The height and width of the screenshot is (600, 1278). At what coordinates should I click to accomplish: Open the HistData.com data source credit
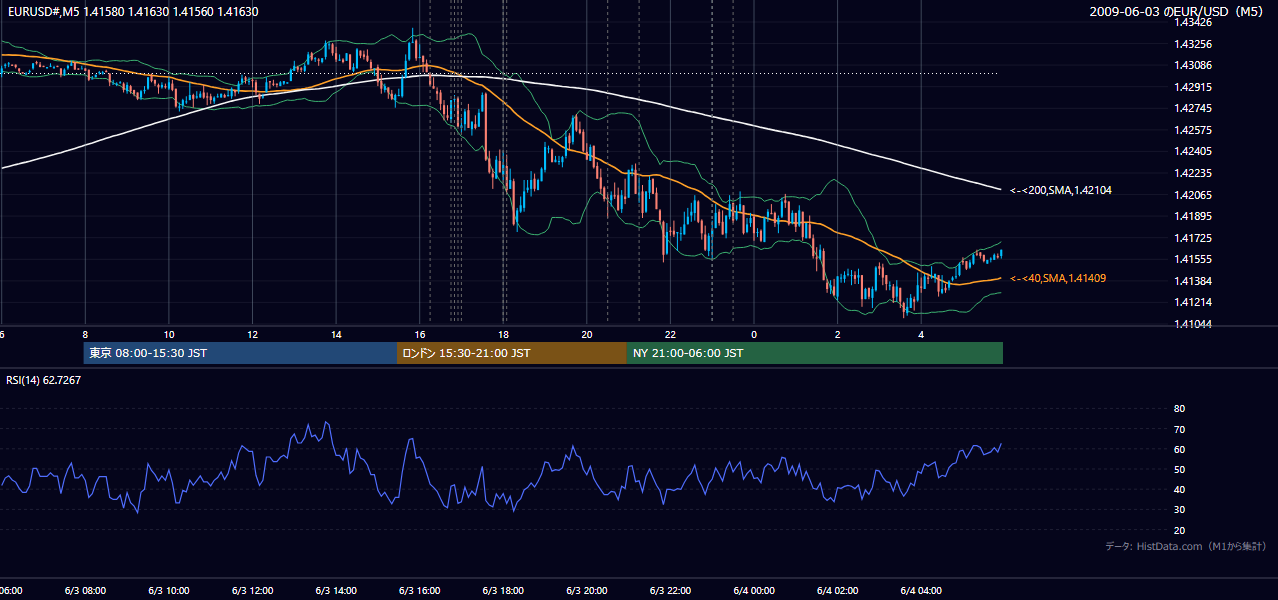1186,546
